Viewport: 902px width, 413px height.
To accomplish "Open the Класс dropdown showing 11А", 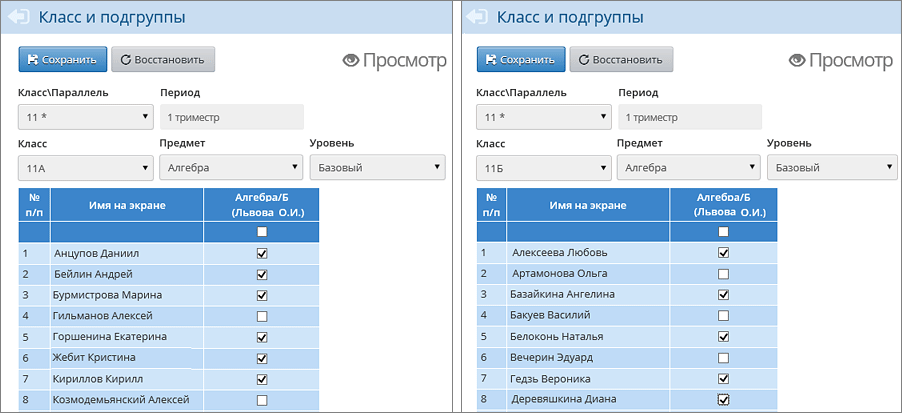I will (86, 168).
